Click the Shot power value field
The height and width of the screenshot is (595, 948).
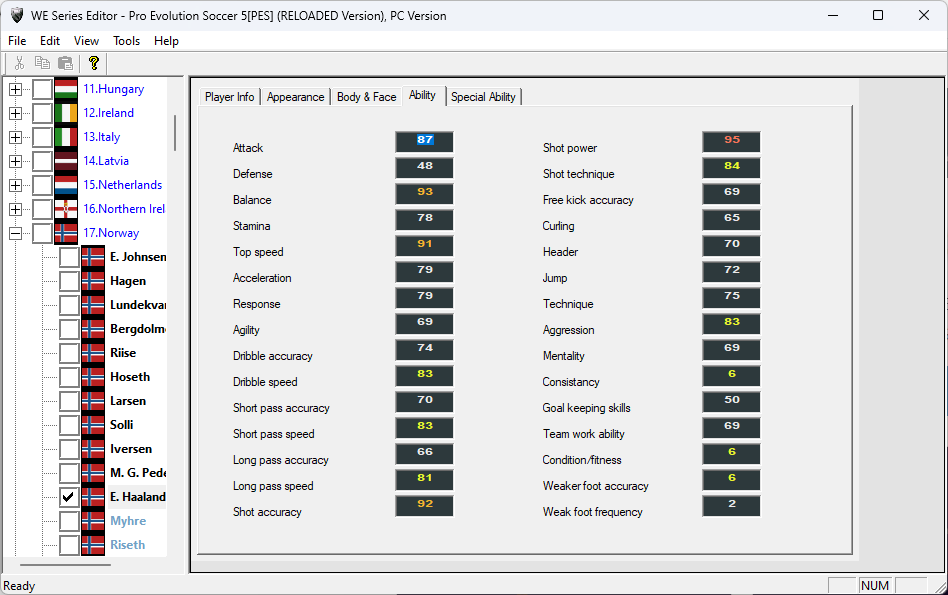pos(732,141)
